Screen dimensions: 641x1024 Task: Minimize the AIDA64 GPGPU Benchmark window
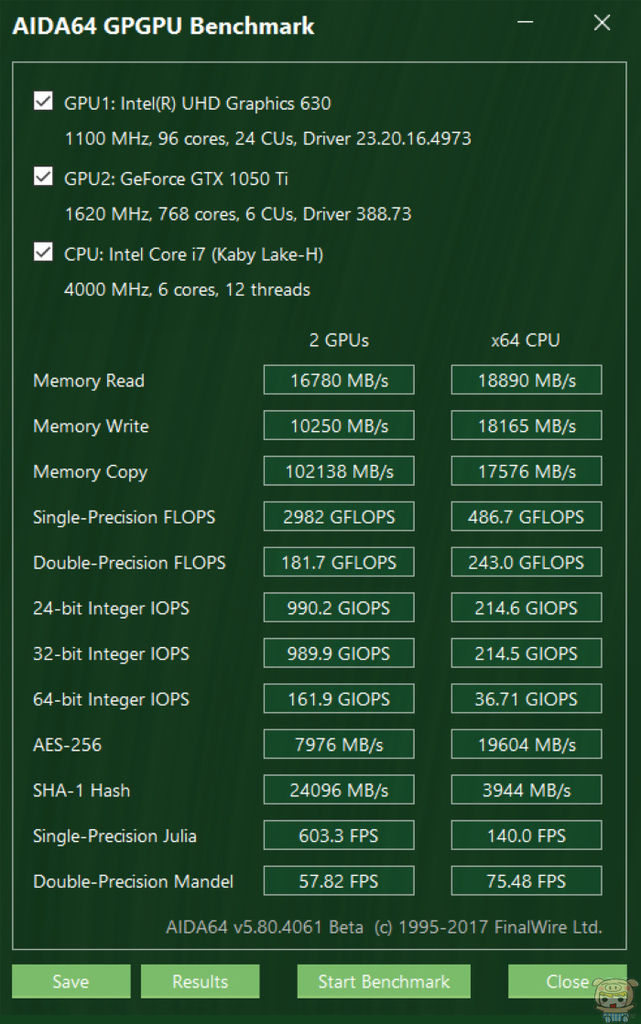[525, 22]
